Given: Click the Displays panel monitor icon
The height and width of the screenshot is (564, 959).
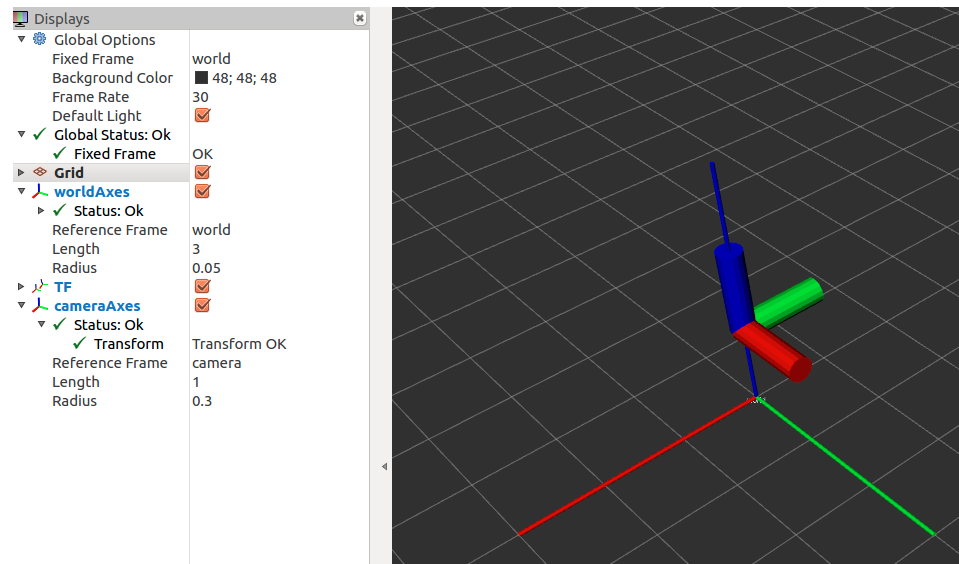Looking at the screenshot, I should pyautogui.click(x=20, y=19).
